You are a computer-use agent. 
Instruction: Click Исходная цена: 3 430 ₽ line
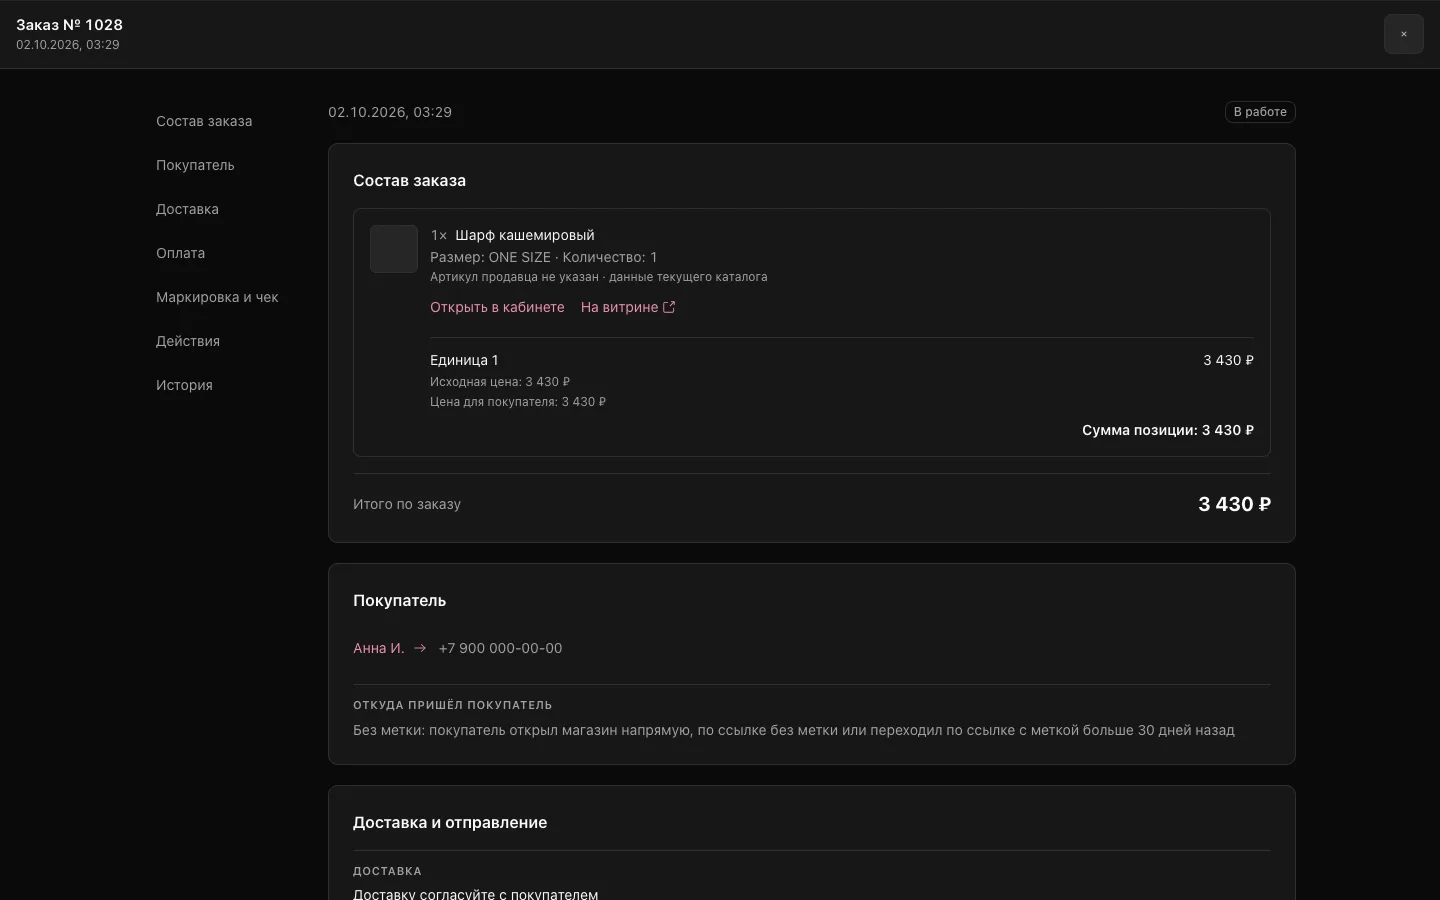tap(500, 382)
